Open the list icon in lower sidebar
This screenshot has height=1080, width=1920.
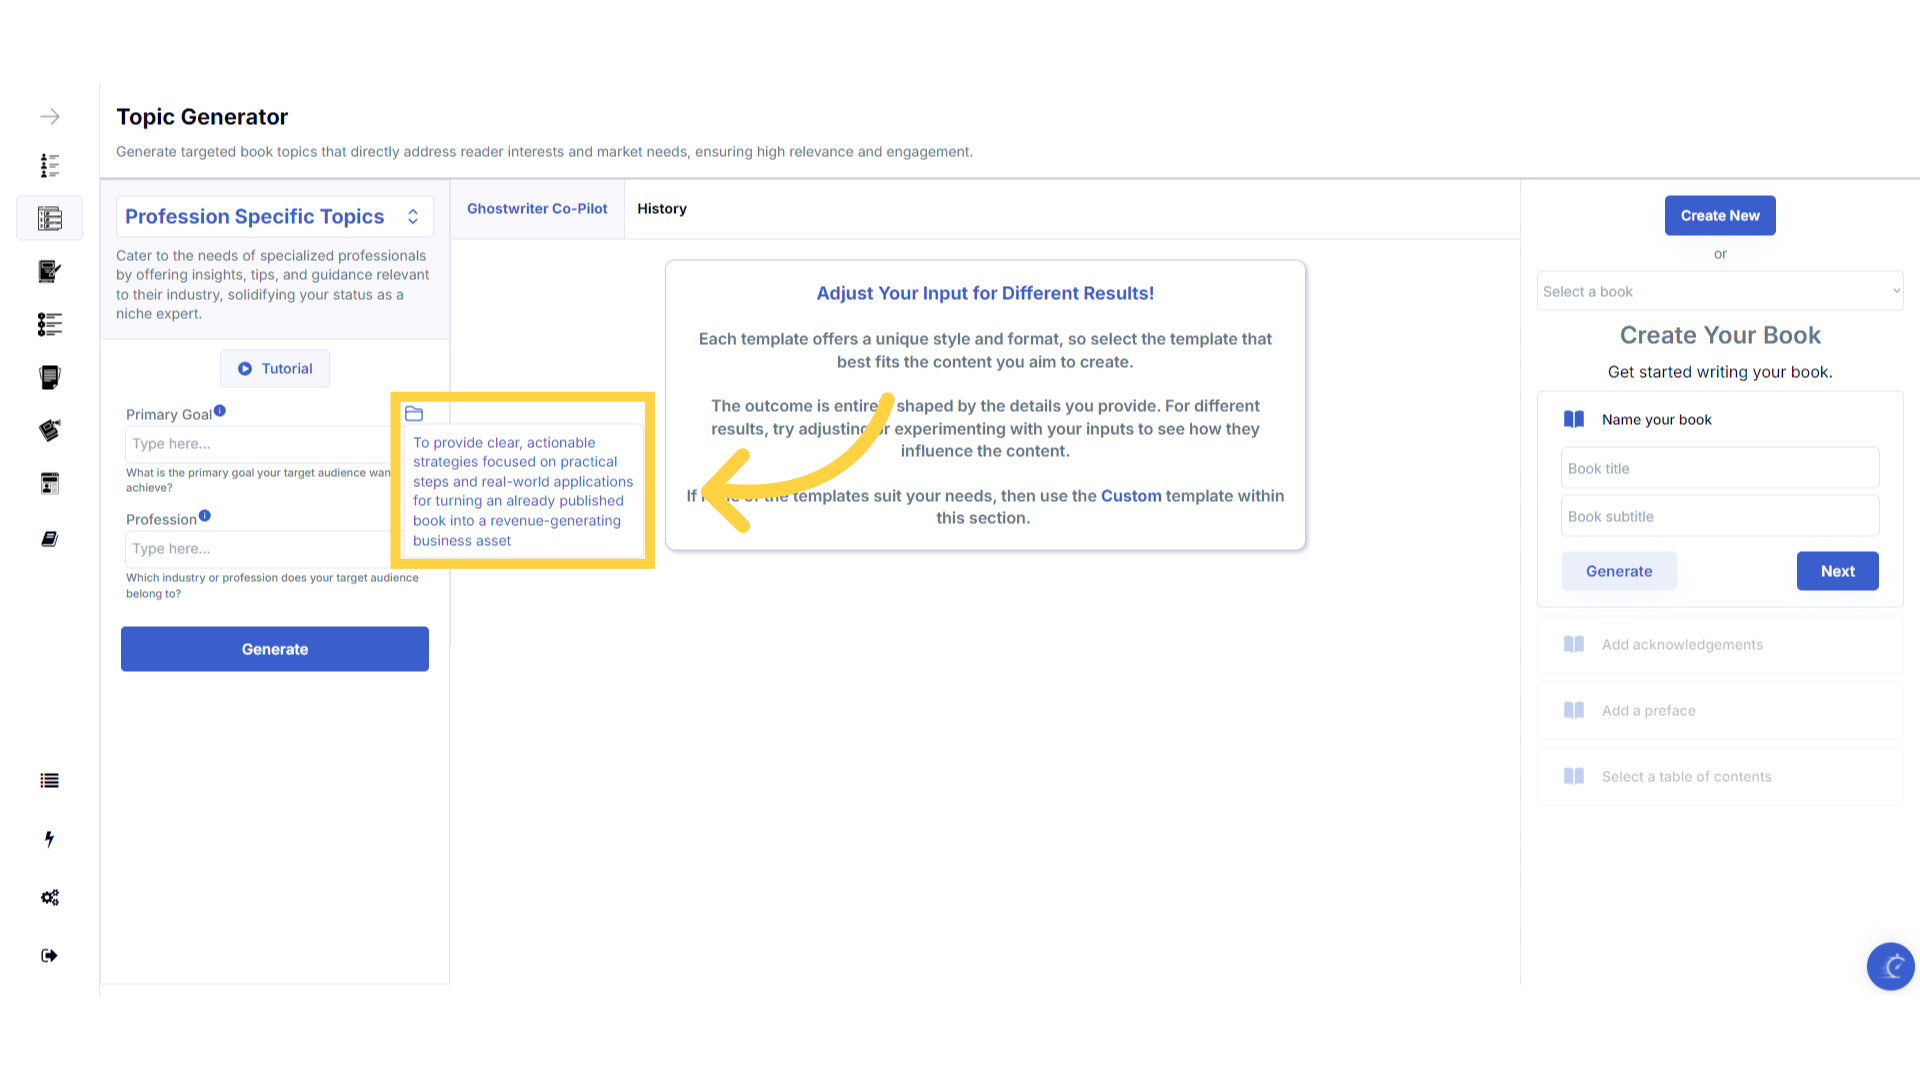[49, 781]
